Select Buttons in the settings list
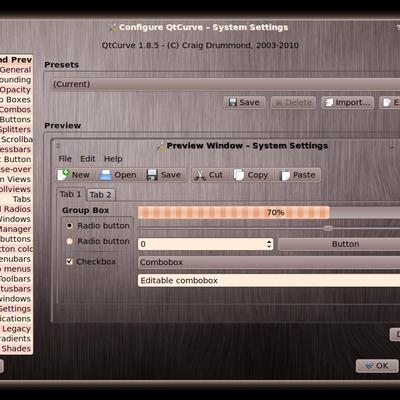 (x=16, y=119)
